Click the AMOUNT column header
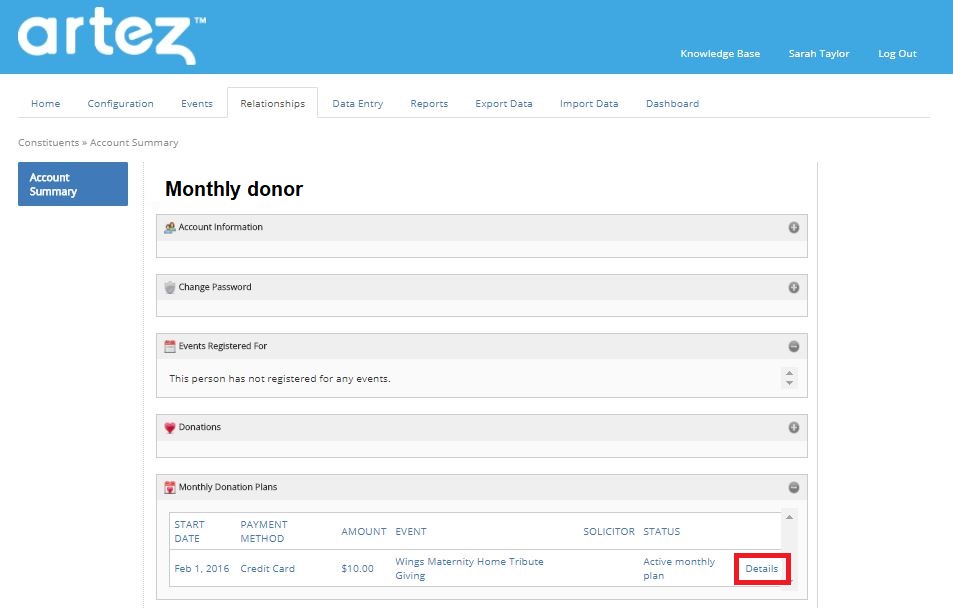Screen dimensions: 953x608 [363, 531]
